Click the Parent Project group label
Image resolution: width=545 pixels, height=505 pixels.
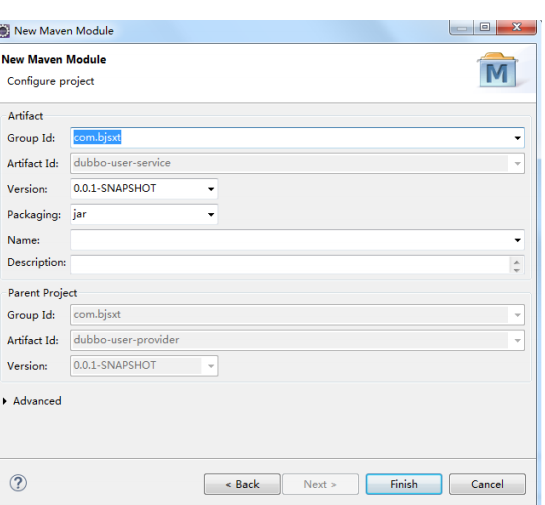pyautogui.click(x=42, y=293)
